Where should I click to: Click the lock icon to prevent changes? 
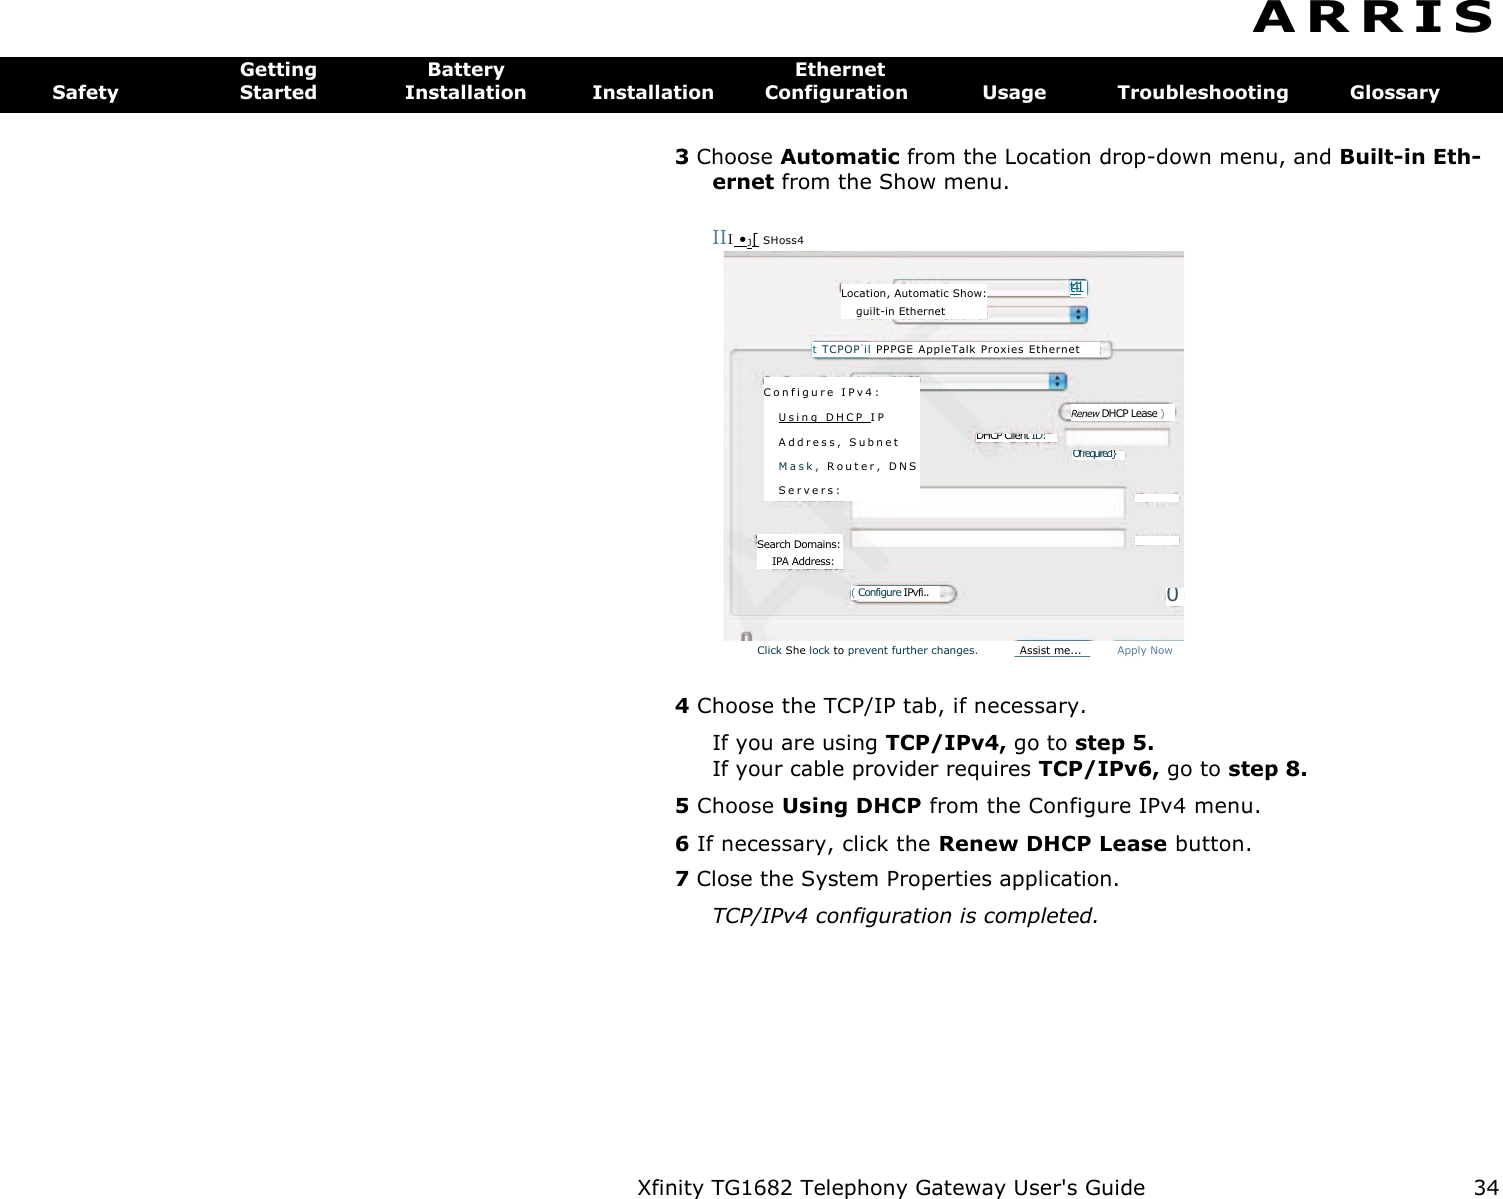pyautogui.click(x=745, y=637)
